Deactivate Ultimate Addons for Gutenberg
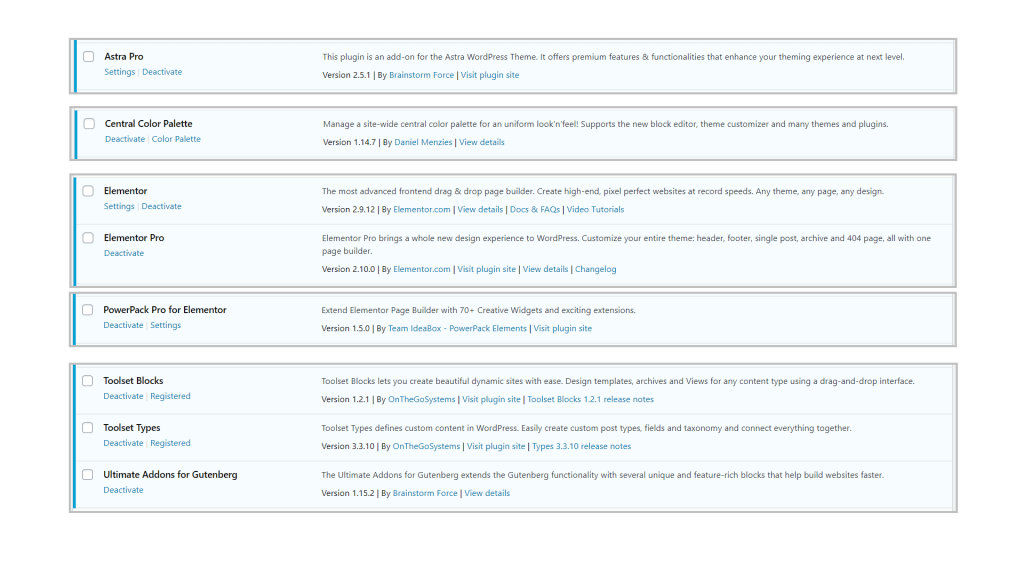The image size is (1024, 576). [x=123, y=490]
